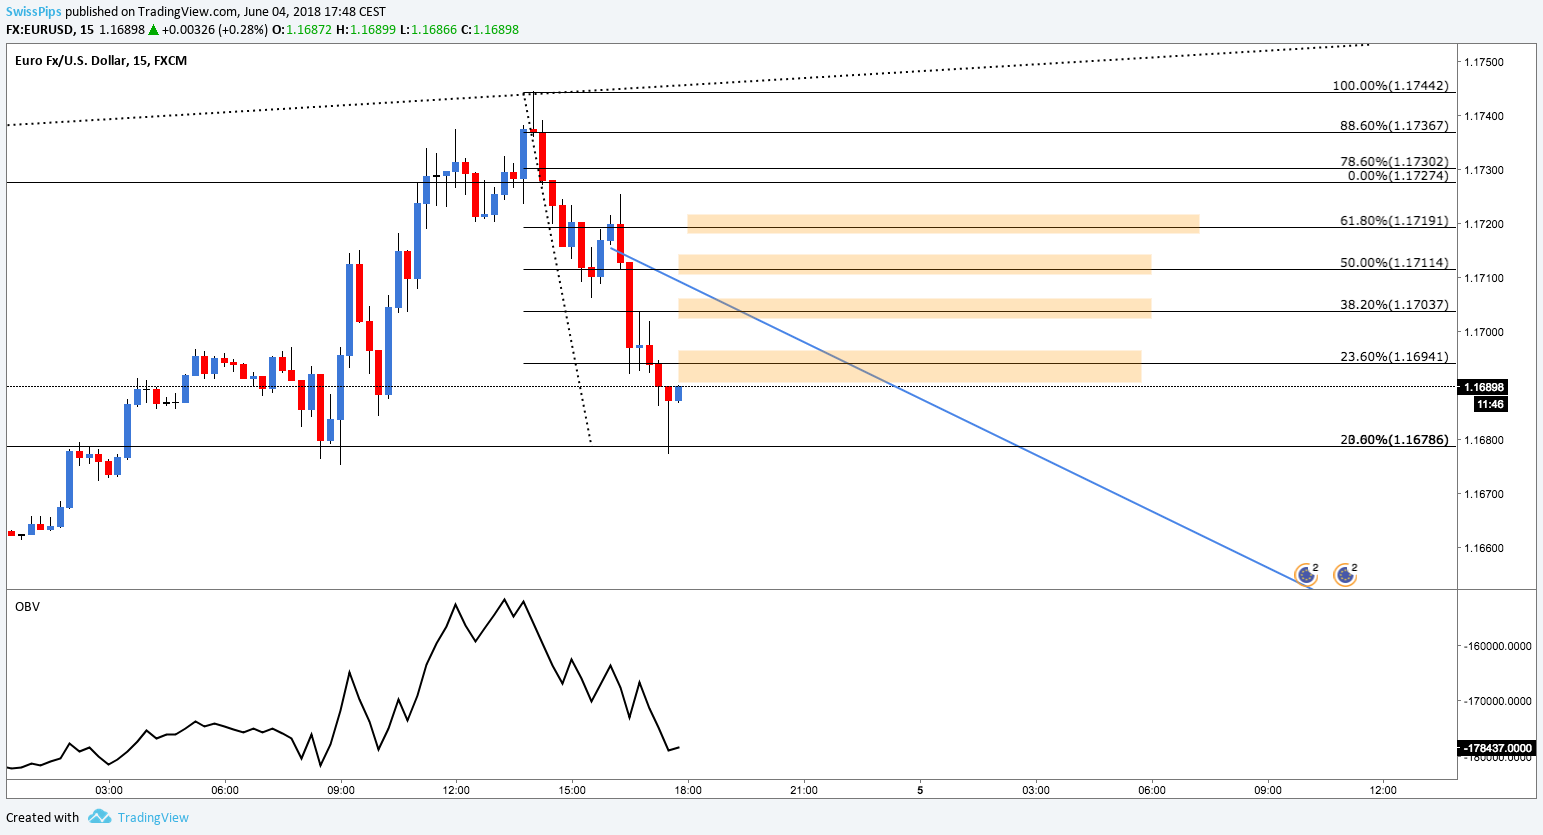The width and height of the screenshot is (1543, 835).
Task: Select the orange zone at 61.80% level
Action: coord(943,224)
